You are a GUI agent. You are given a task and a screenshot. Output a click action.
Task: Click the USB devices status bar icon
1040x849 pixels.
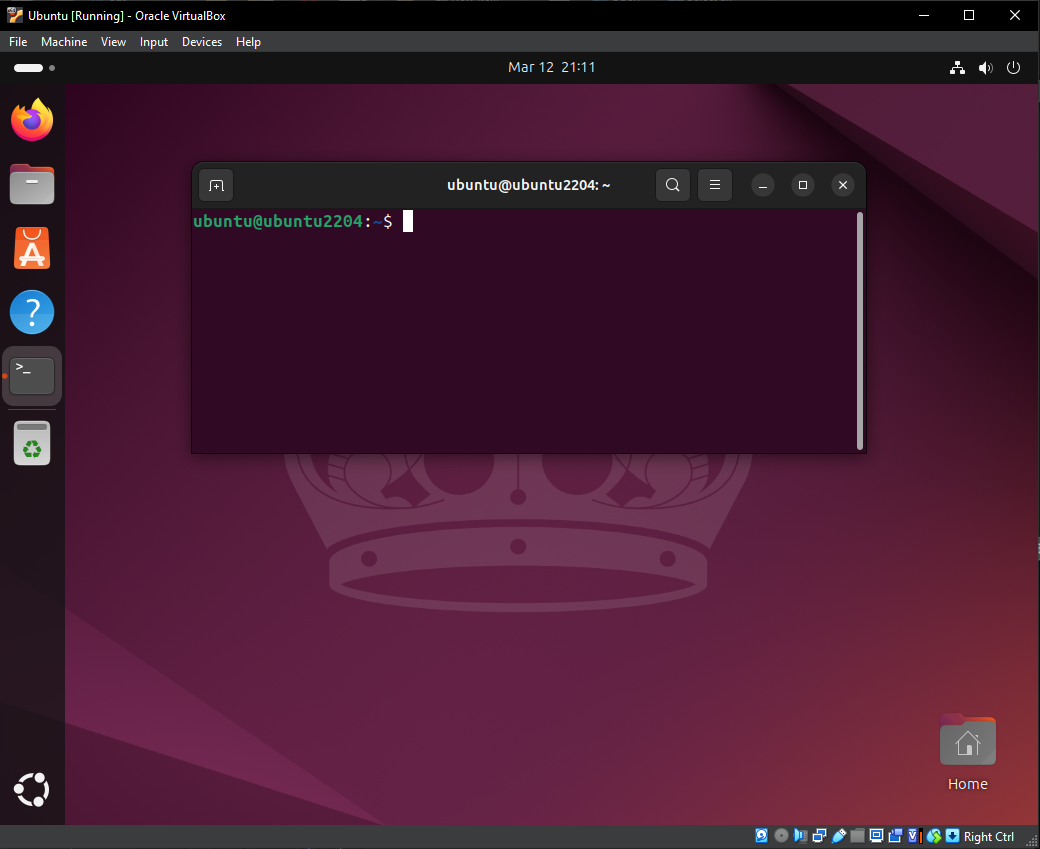(x=839, y=835)
